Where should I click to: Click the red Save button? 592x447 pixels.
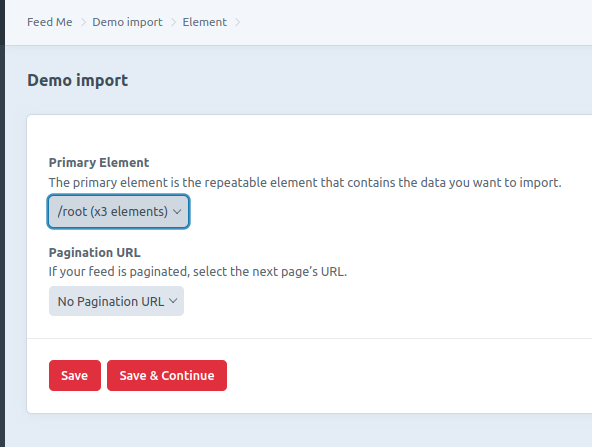click(75, 375)
